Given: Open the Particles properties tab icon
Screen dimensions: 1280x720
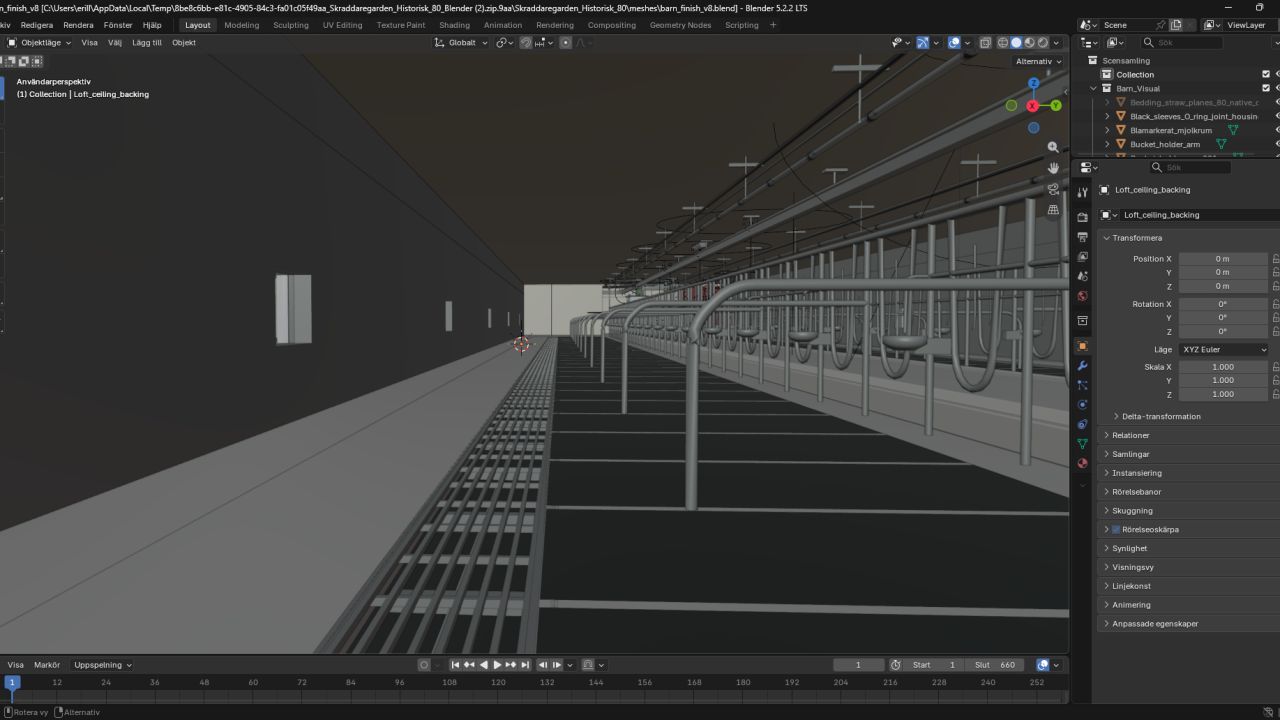Looking at the screenshot, I should (x=1082, y=385).
